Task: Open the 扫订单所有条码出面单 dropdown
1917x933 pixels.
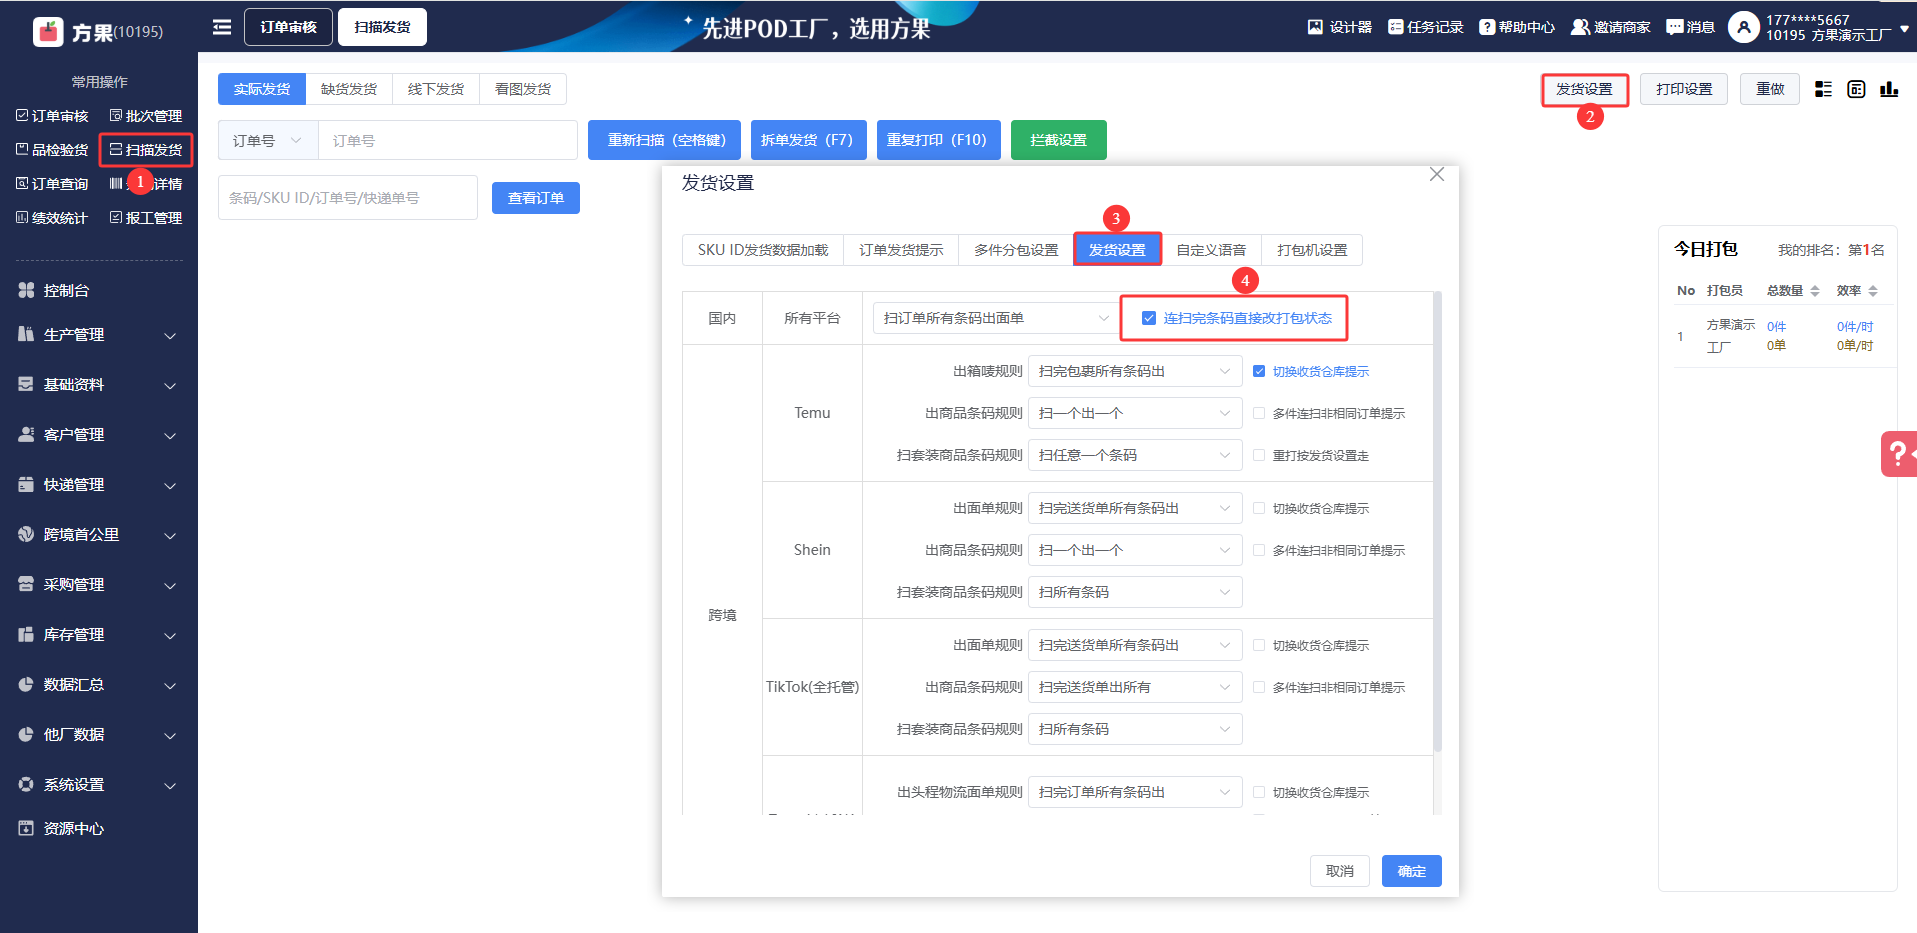Action: click(994, 318)
